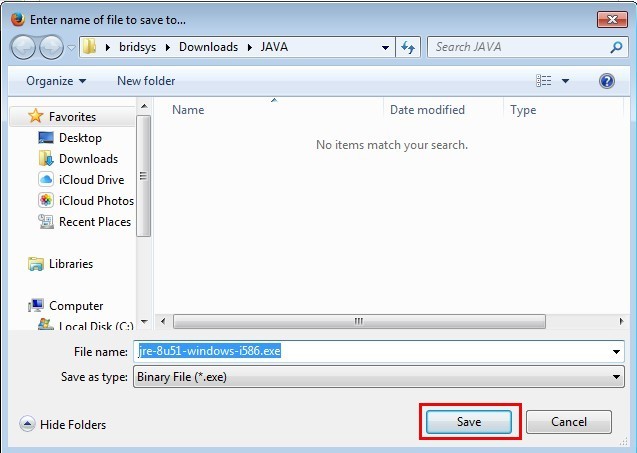Open the File name history dropdown arrow

point(616,352)
